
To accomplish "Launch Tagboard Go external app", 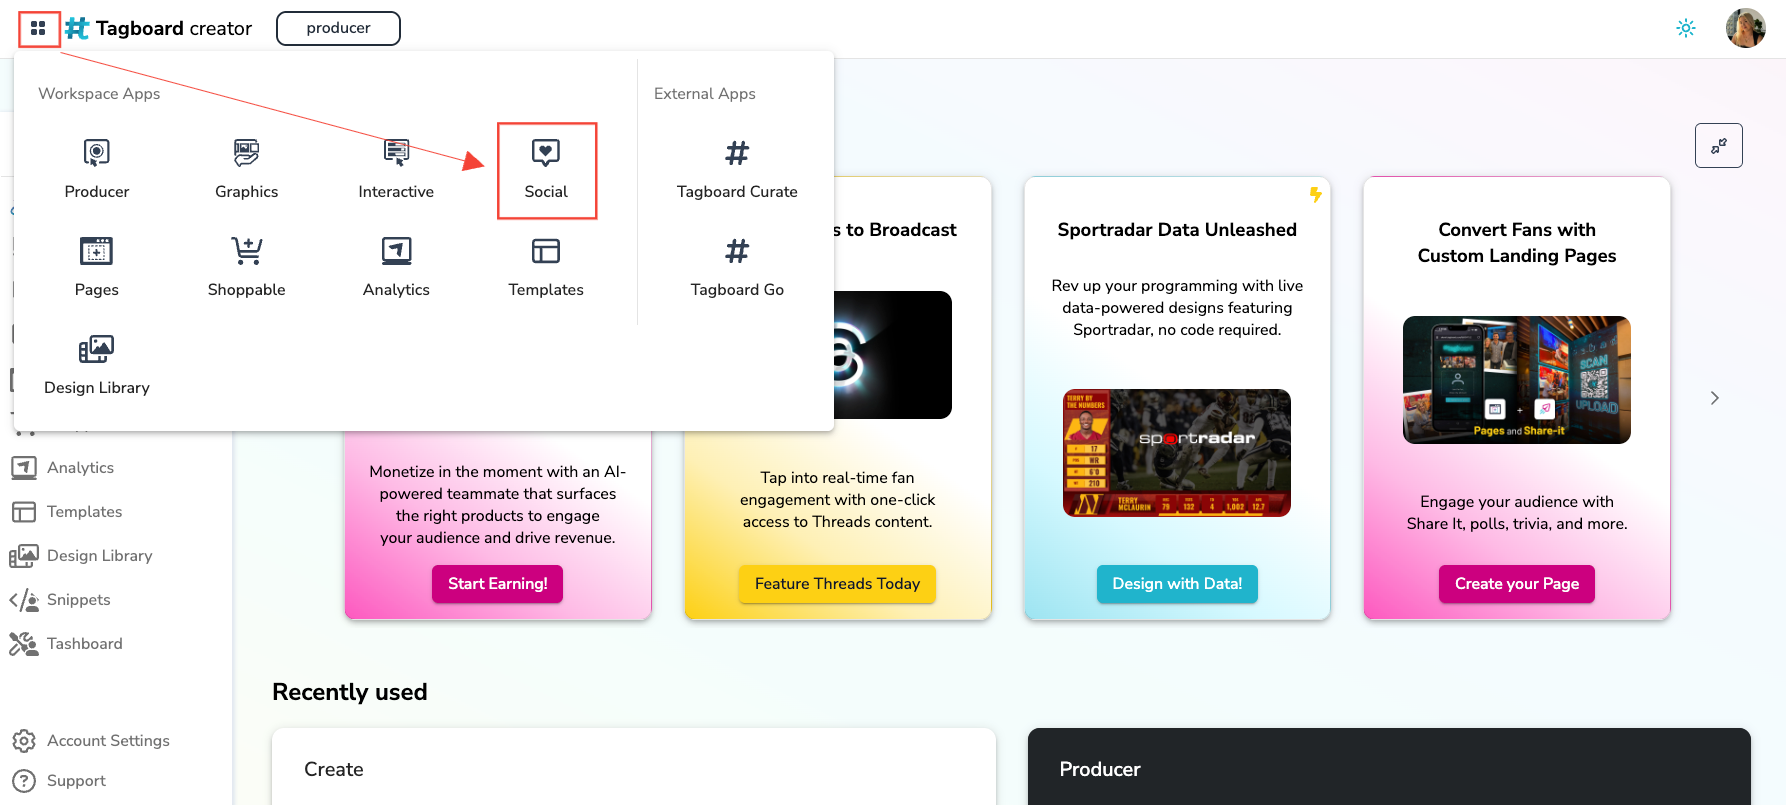I will 737,267.
